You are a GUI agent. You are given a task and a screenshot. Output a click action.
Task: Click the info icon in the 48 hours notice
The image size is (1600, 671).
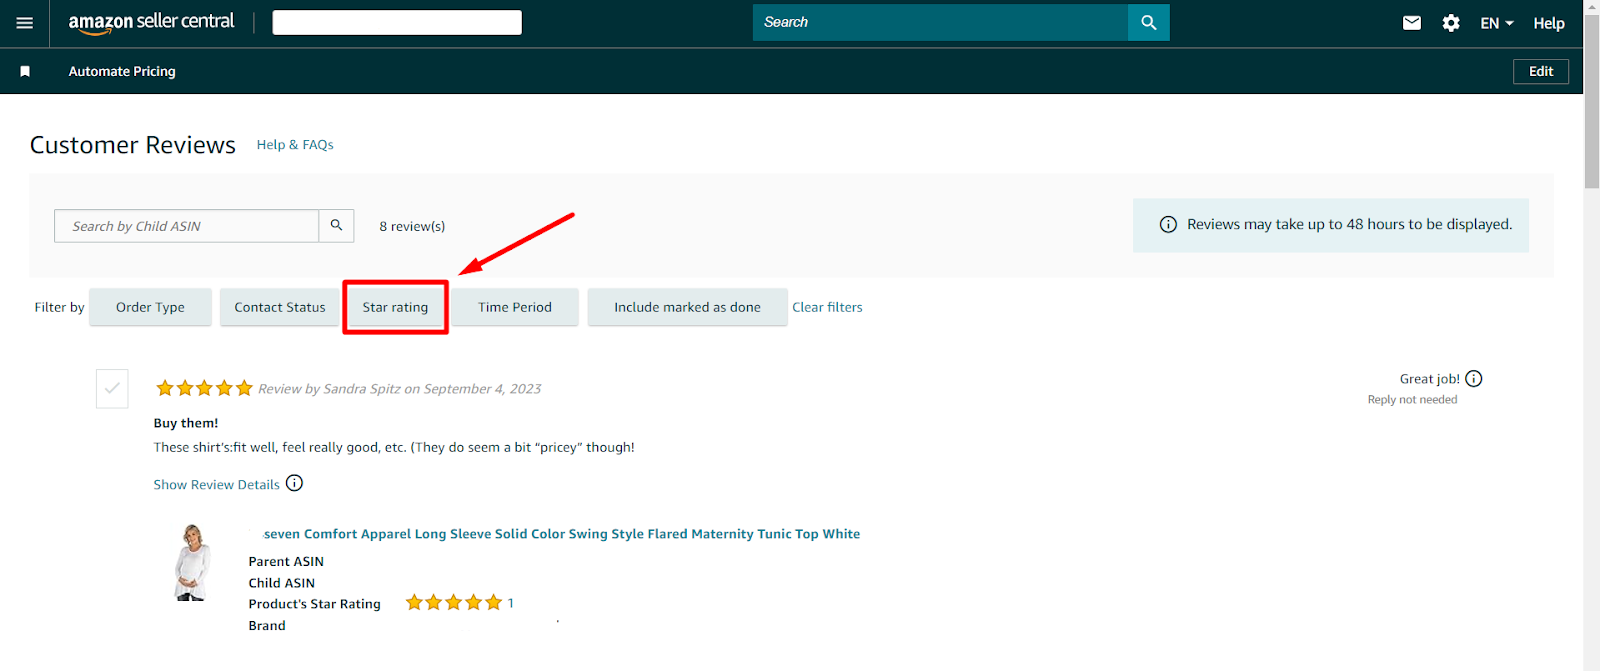coord(1168,224)
